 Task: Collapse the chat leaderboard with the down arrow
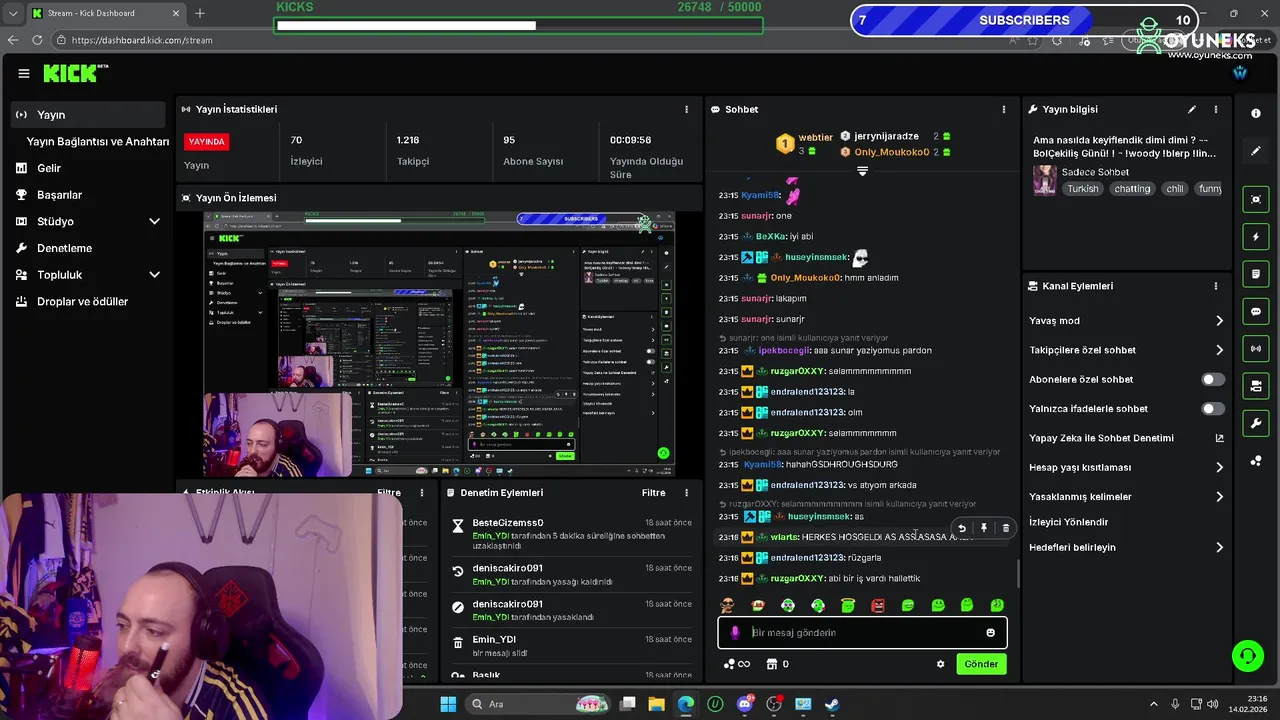862,171
